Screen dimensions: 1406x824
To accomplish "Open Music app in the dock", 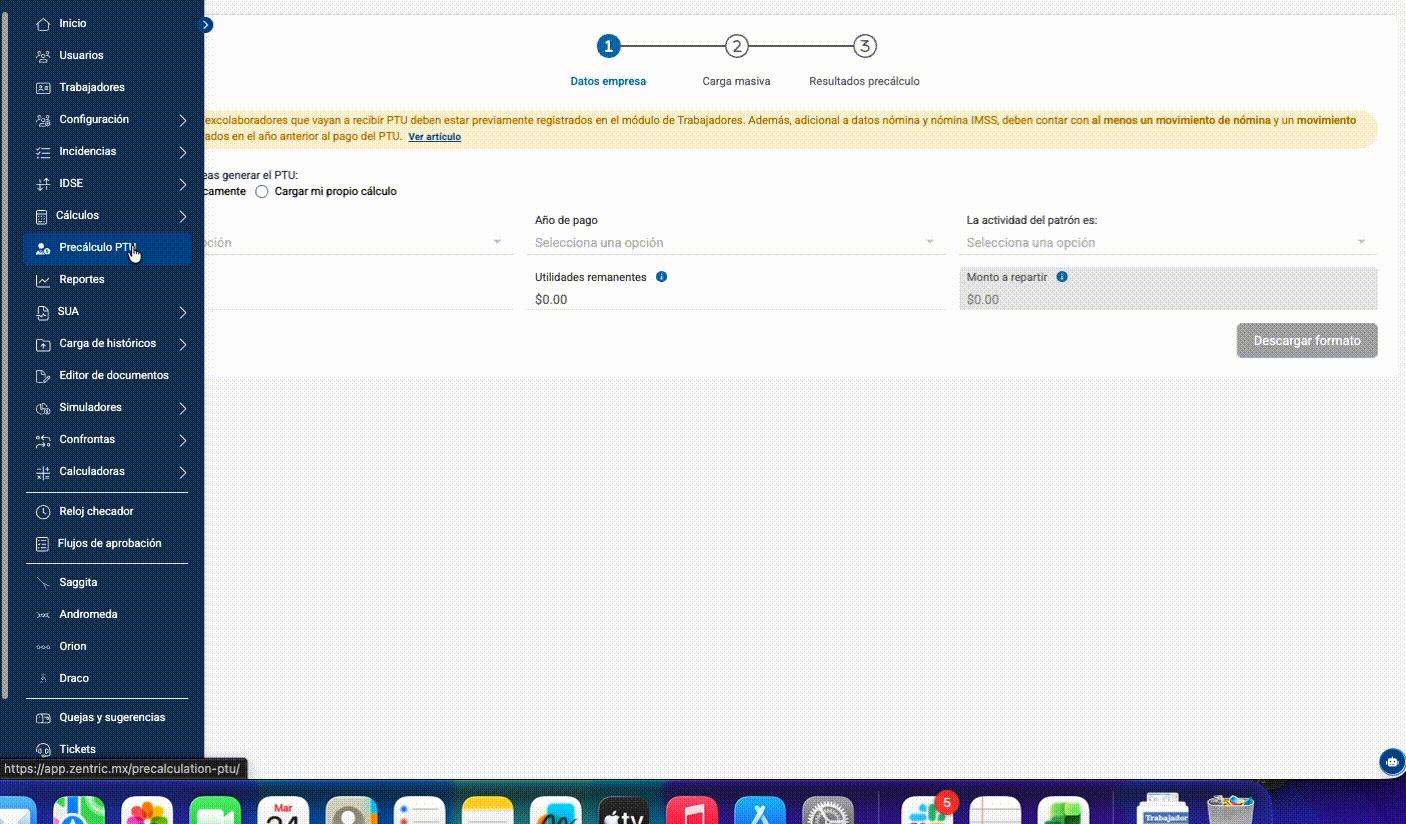I will point(692,811).
